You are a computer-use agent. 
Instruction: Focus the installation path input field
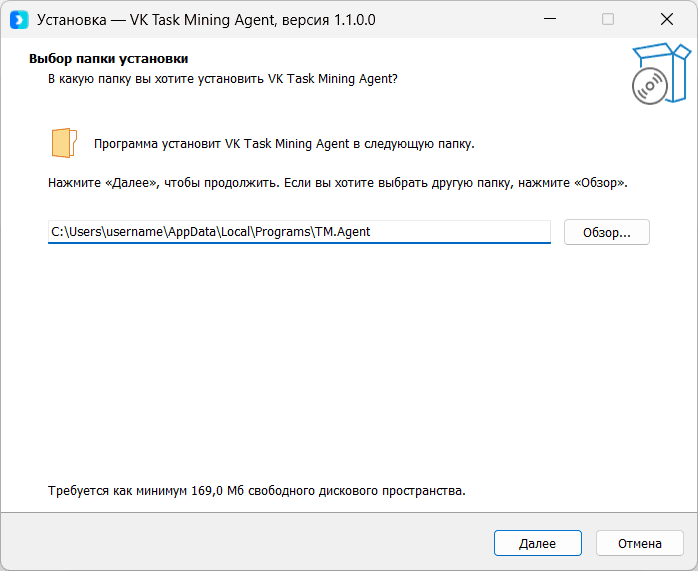click(300, 232)
